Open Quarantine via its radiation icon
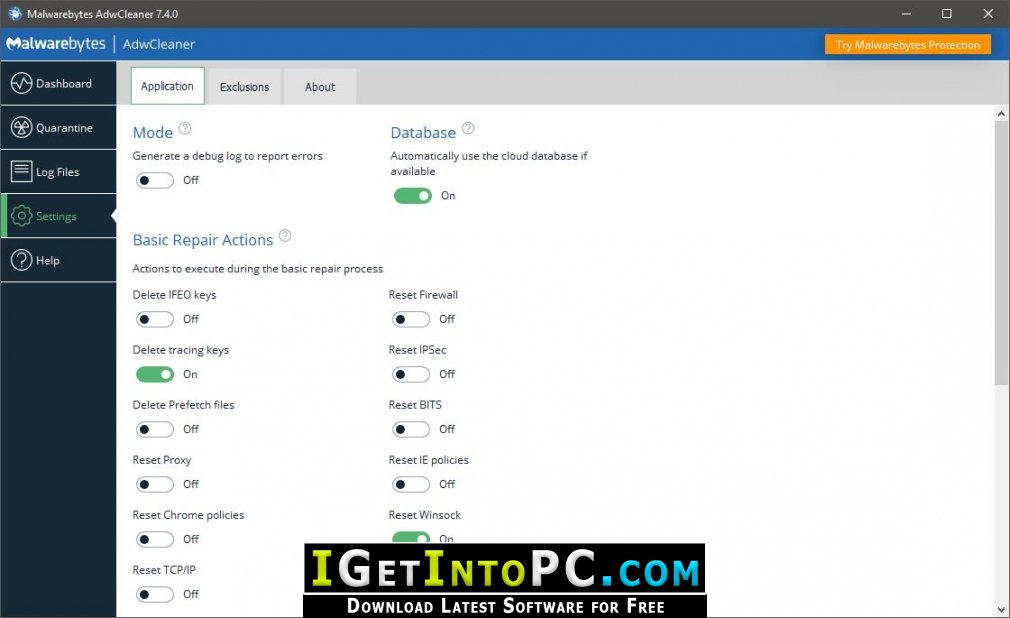Image resolution: width=1010 pixels, height=618 pixels. click(21, 128)
